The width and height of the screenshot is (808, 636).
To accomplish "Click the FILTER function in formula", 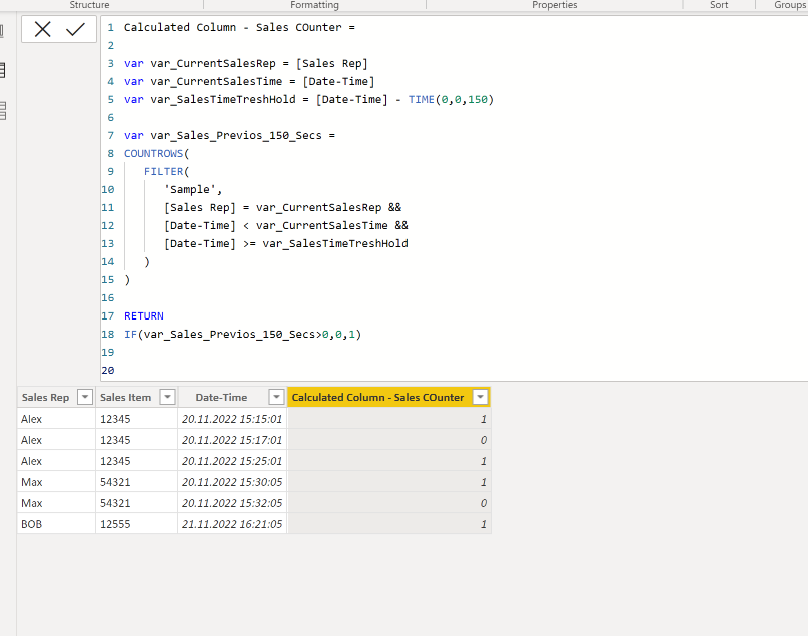I will click(163, 172).
